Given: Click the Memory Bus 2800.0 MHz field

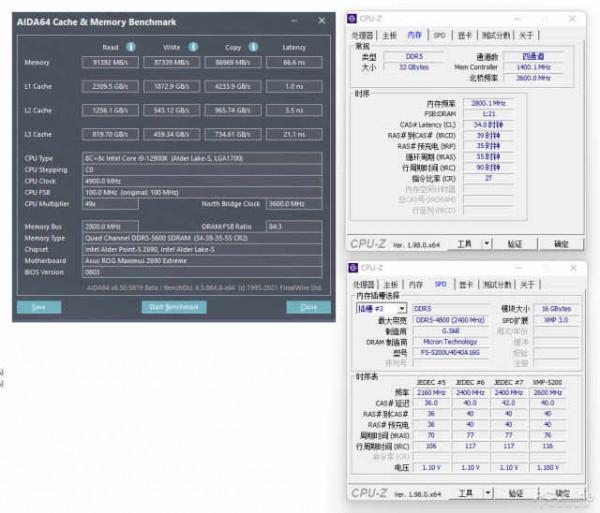Looking at the screenshot, I should [x=110, y=227].
